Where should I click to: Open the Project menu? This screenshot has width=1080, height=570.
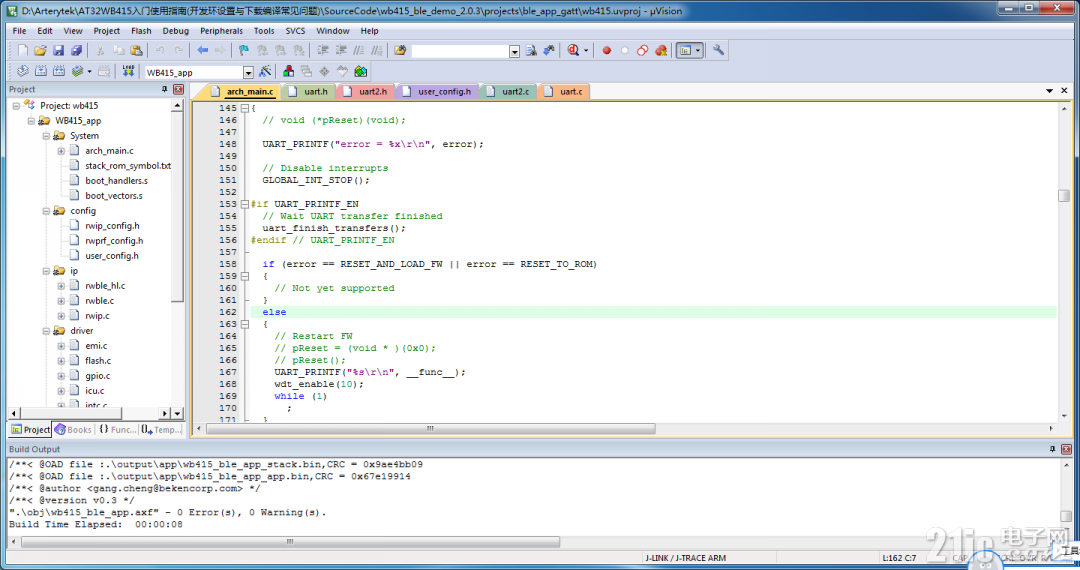point(107,31)
